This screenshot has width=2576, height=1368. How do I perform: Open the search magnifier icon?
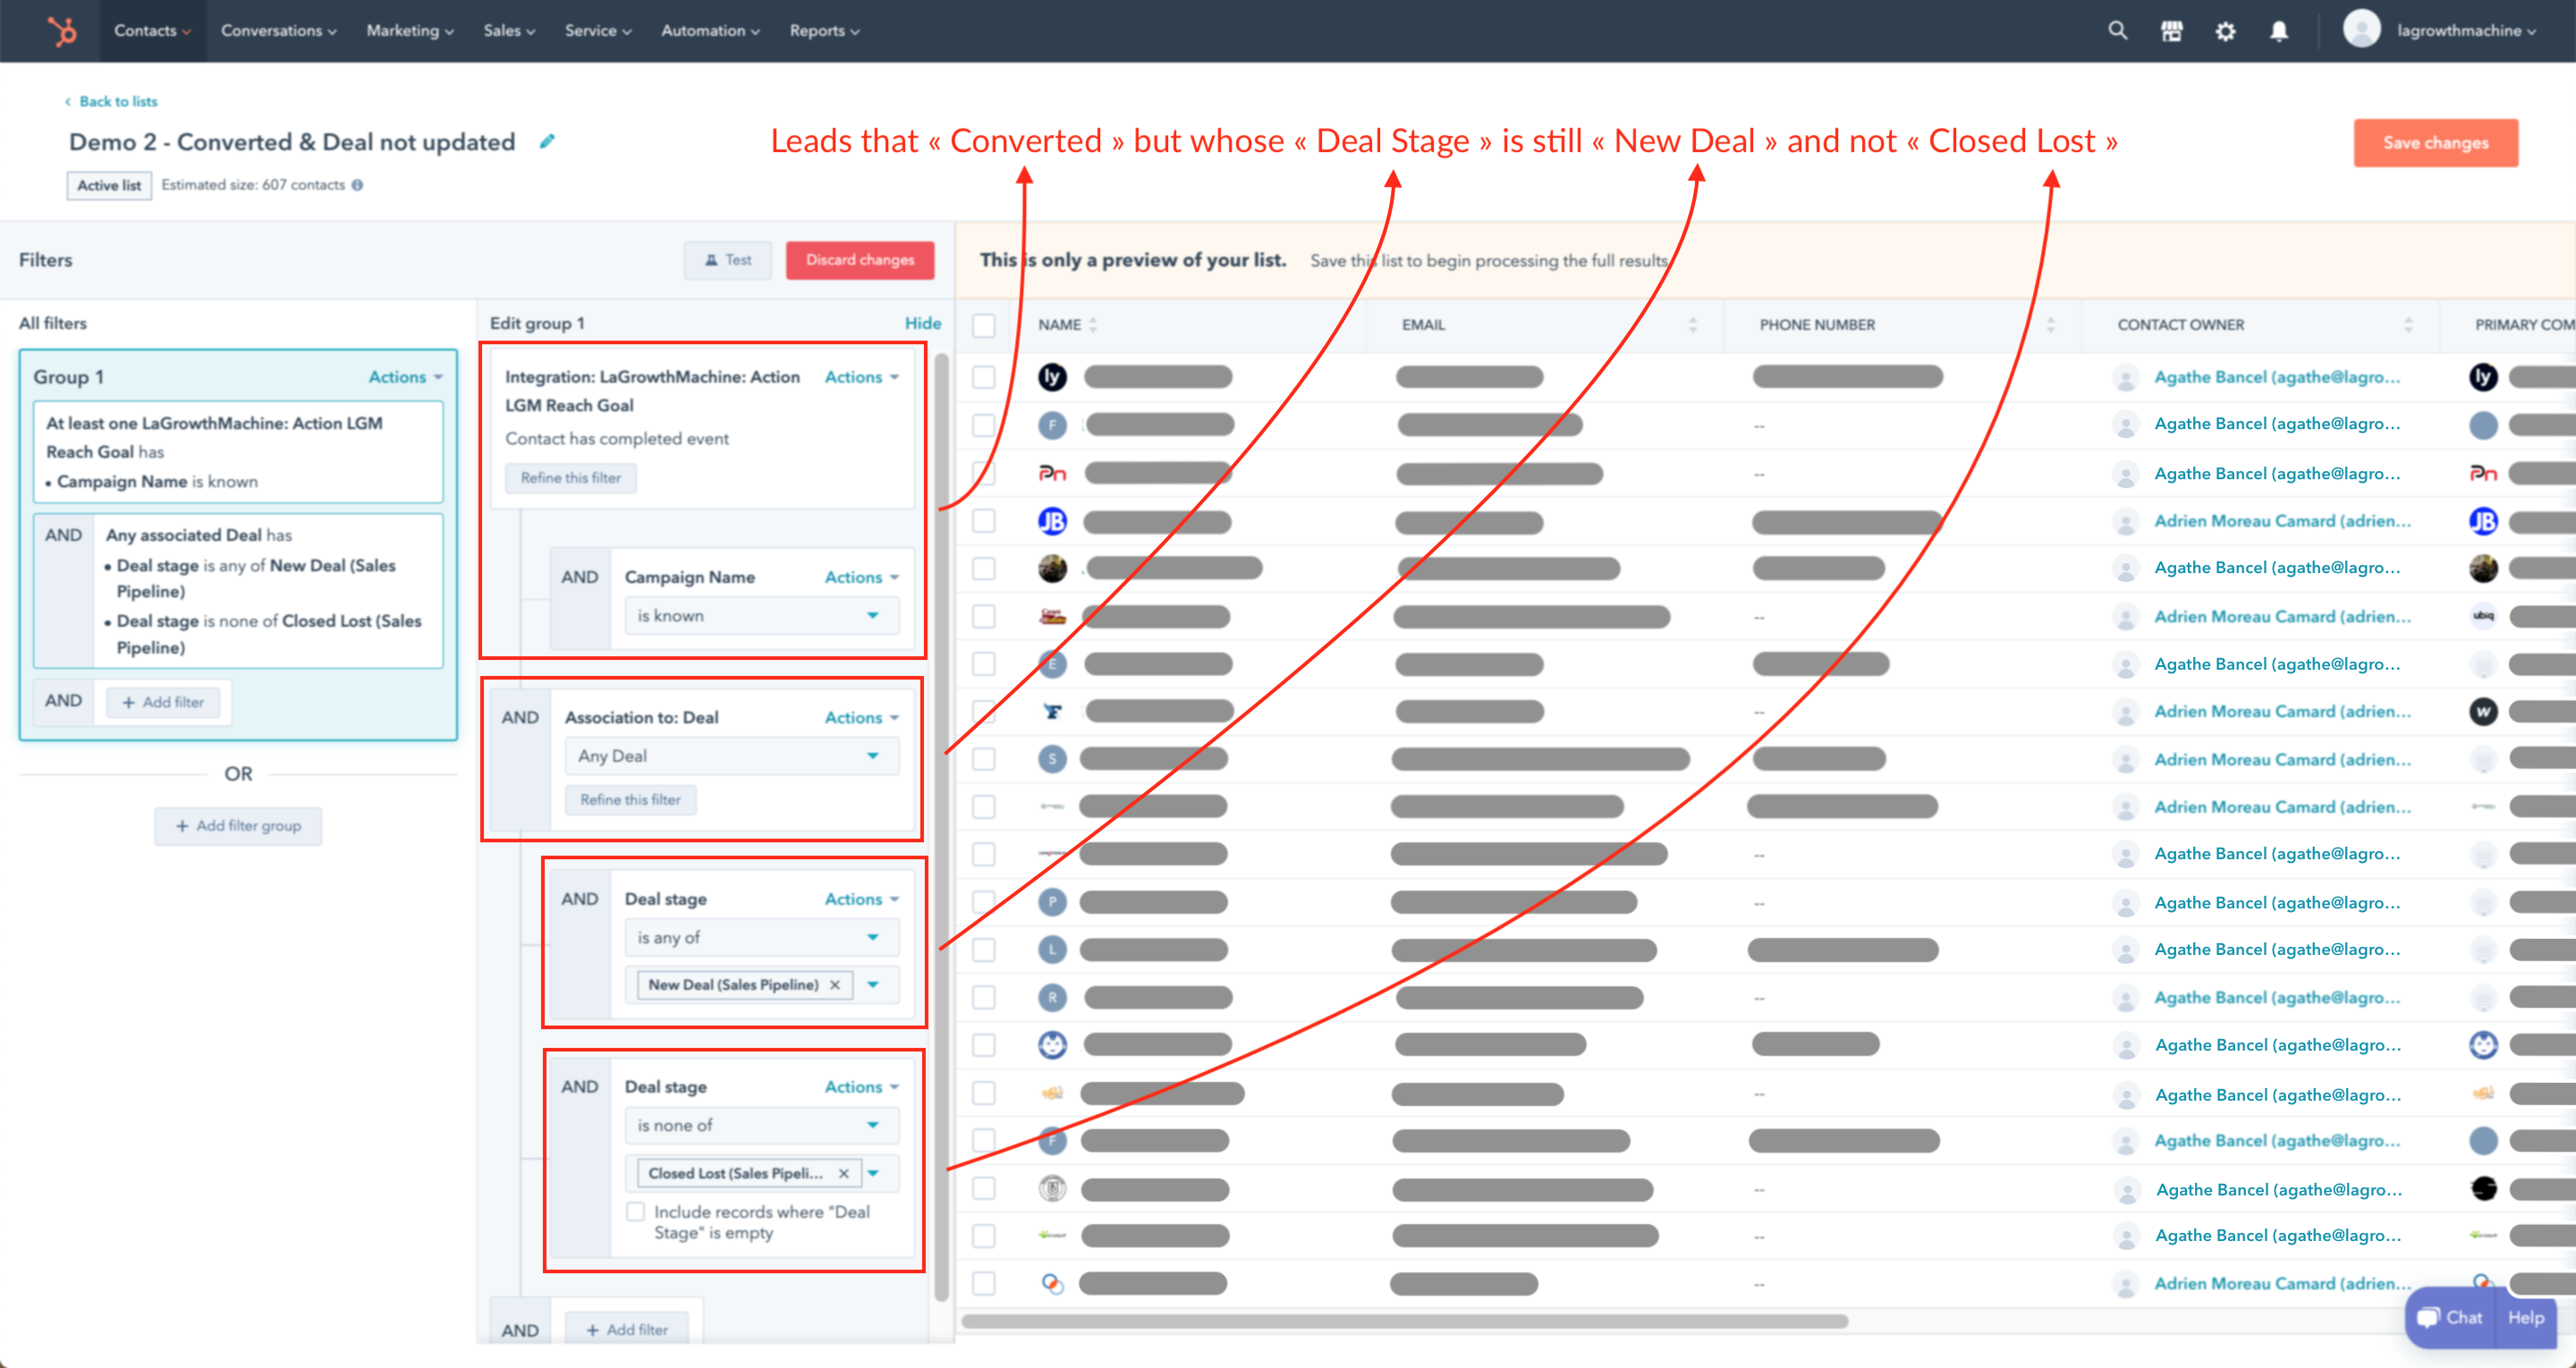[2117, 31]
